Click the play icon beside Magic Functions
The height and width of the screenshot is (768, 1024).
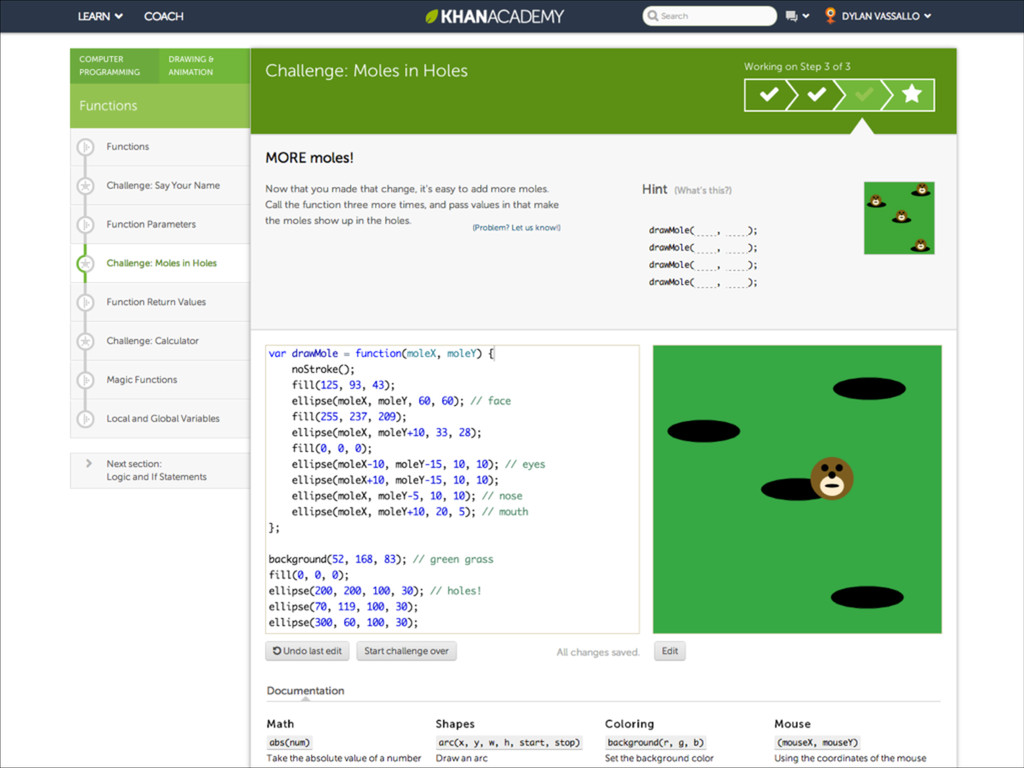point(85,380)
